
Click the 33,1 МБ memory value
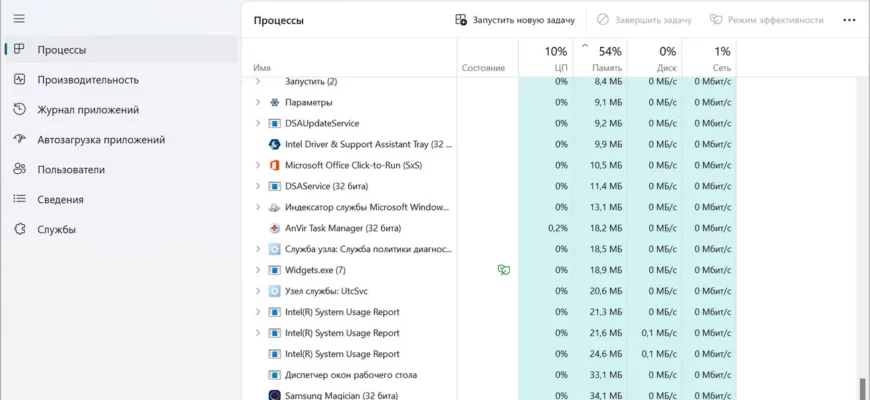tap(606, 375)
